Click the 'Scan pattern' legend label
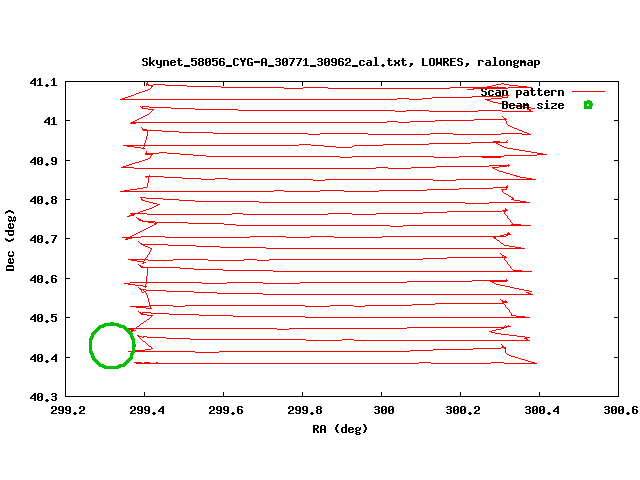640x480 pixels. [x=522, y=92]
